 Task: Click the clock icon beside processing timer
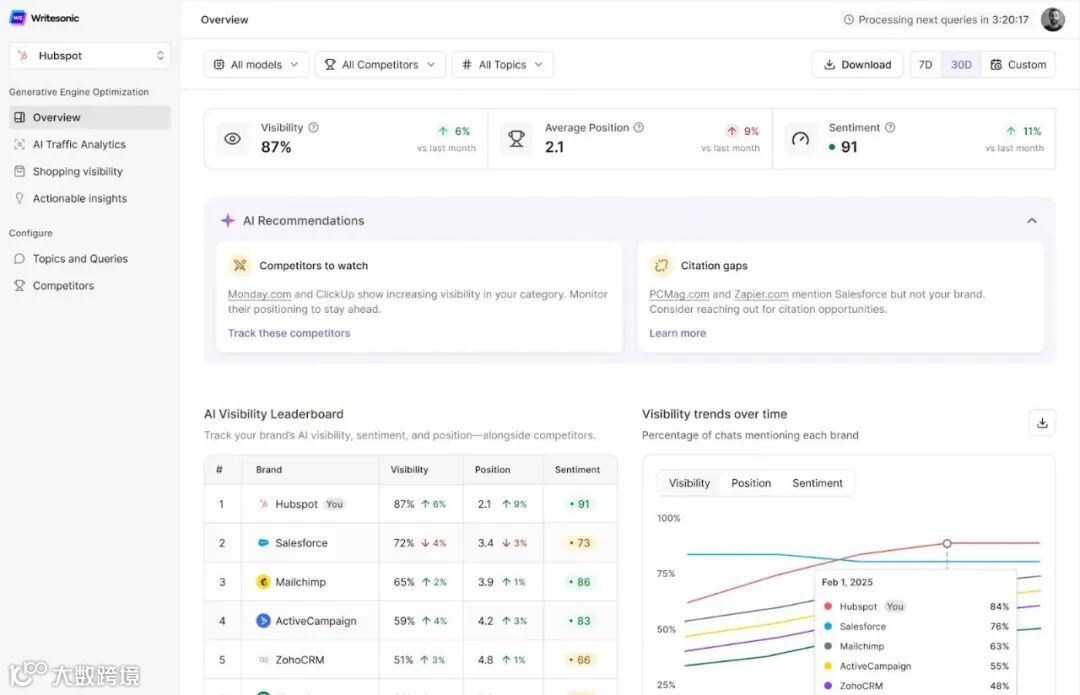point(849,20)
